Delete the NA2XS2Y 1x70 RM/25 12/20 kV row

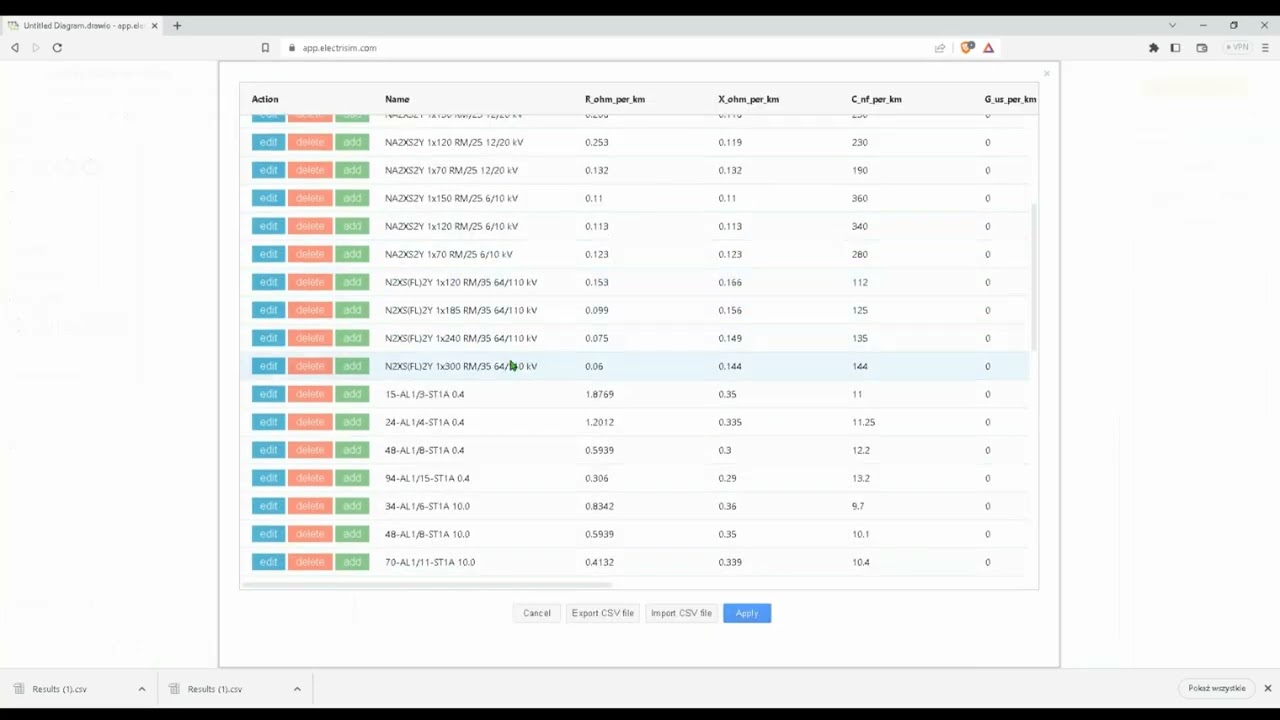(310, 170)
